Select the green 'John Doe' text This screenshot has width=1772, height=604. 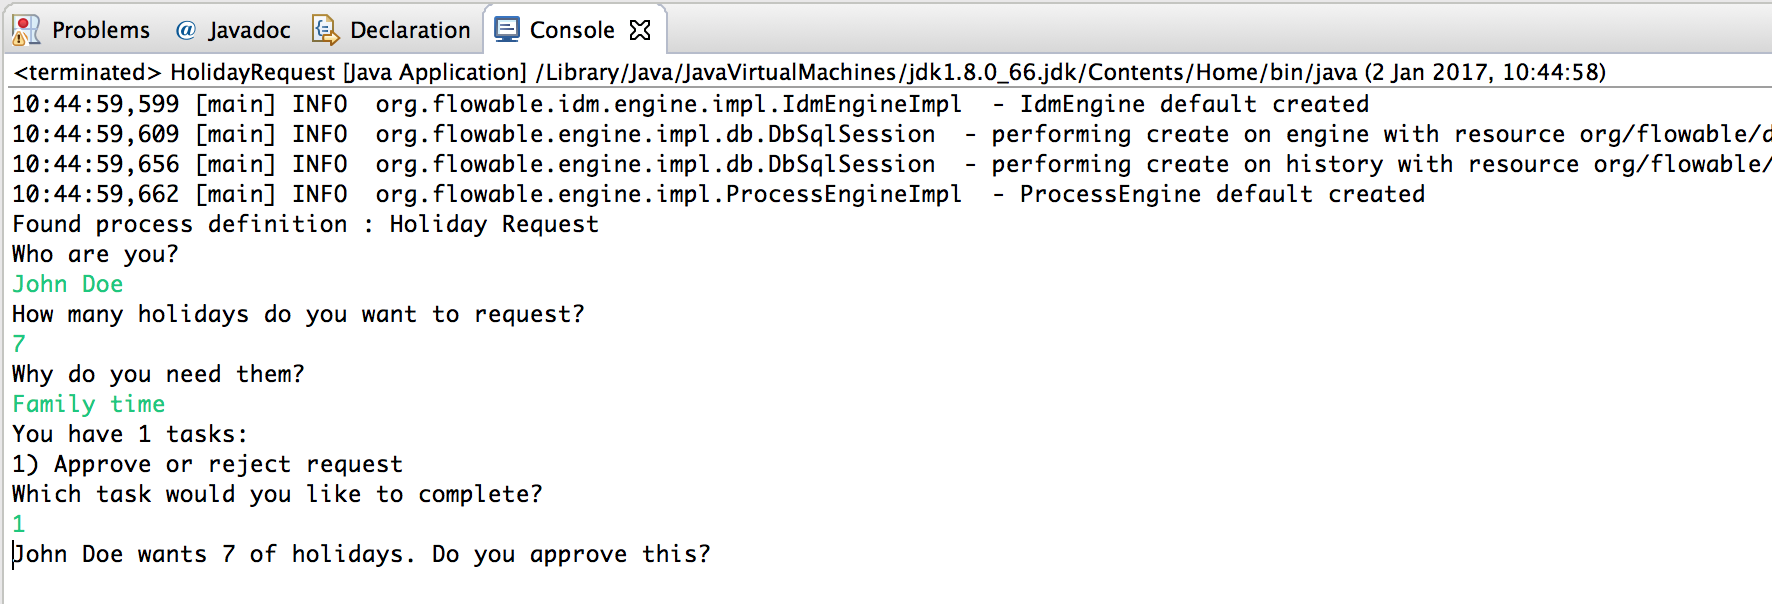(x=67, y=284)
